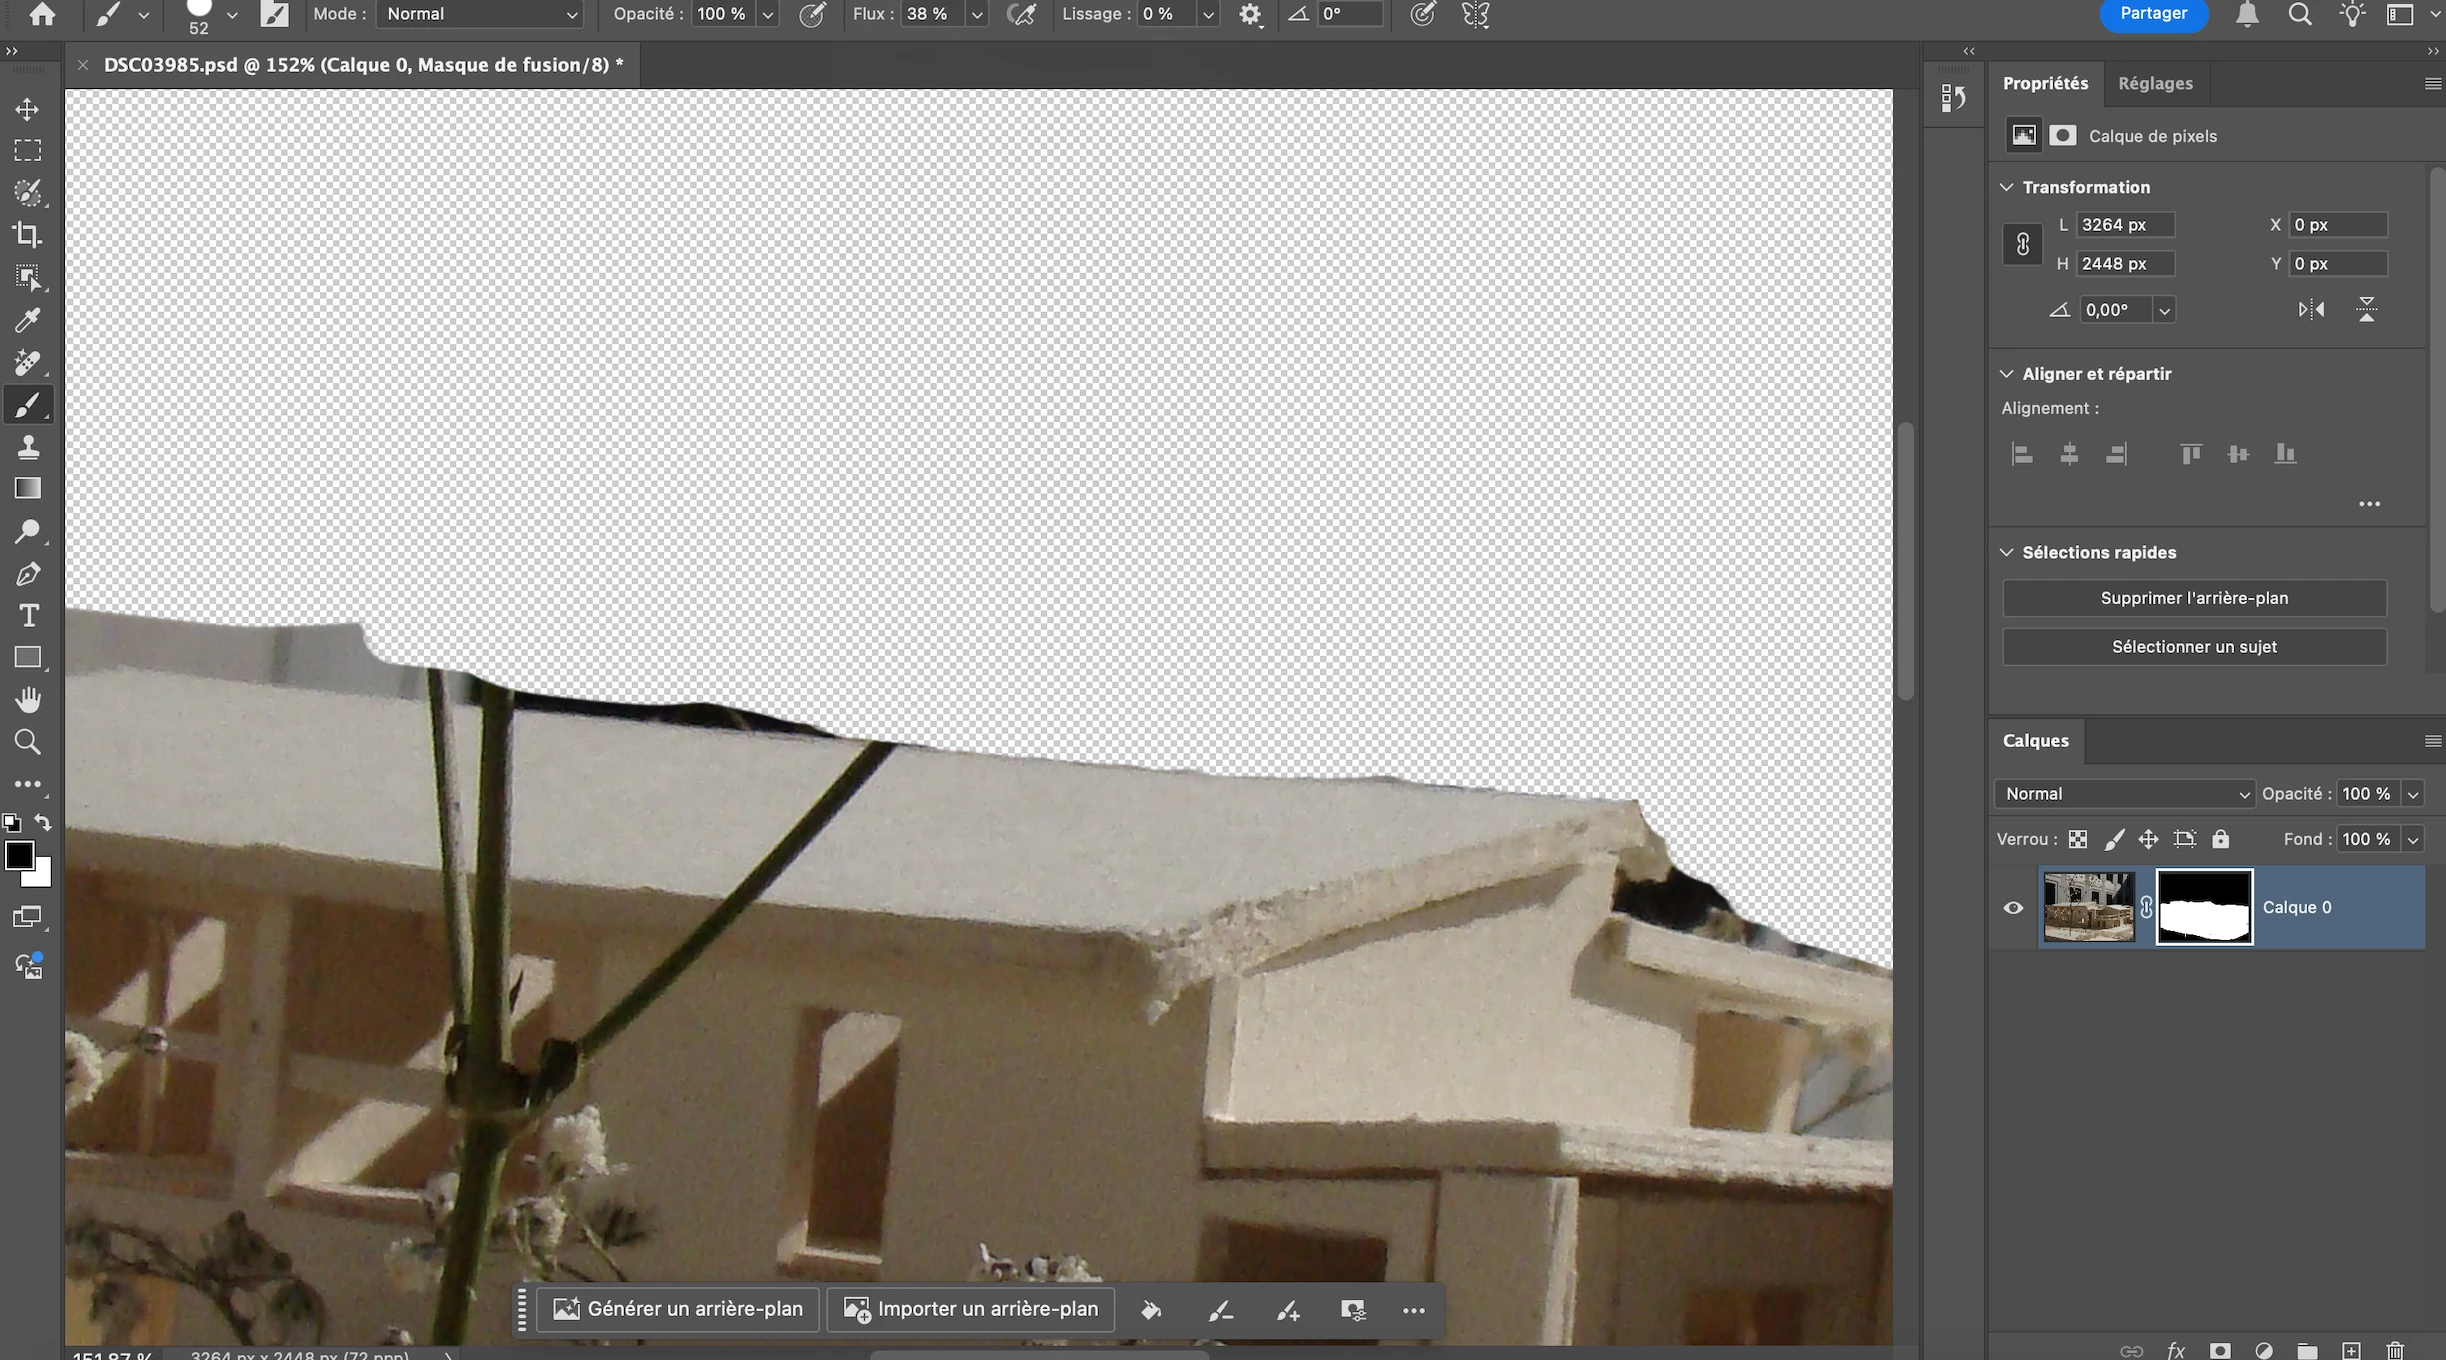Select the Eyedropper tool
Screen dimensions: 2446x1360
27,320
